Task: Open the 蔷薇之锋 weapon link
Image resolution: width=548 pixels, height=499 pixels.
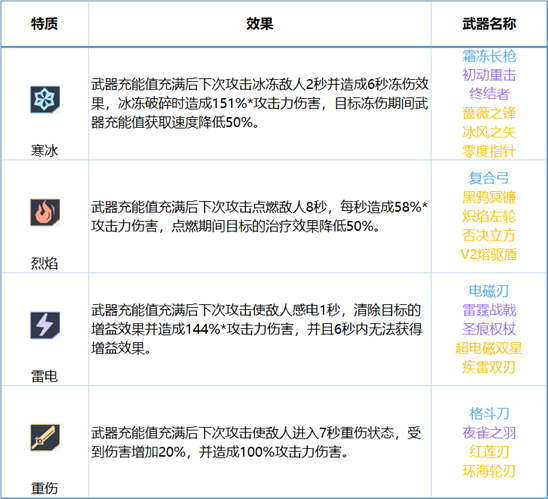Action: click(489, 113)
